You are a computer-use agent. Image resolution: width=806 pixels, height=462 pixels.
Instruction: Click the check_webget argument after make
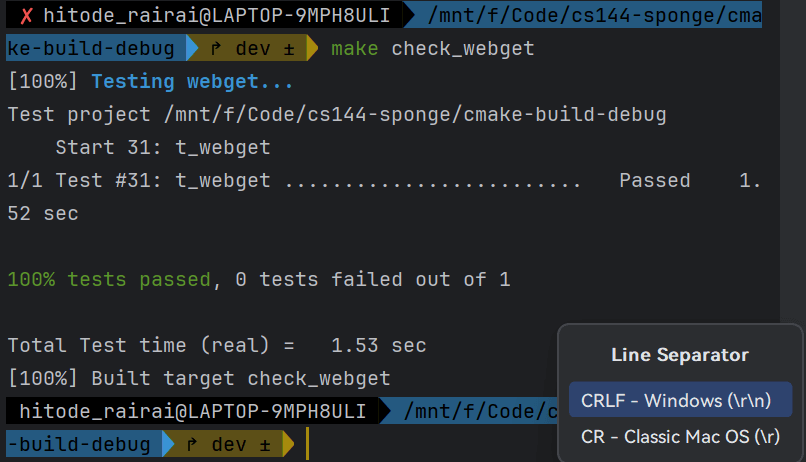click(463, 48)
